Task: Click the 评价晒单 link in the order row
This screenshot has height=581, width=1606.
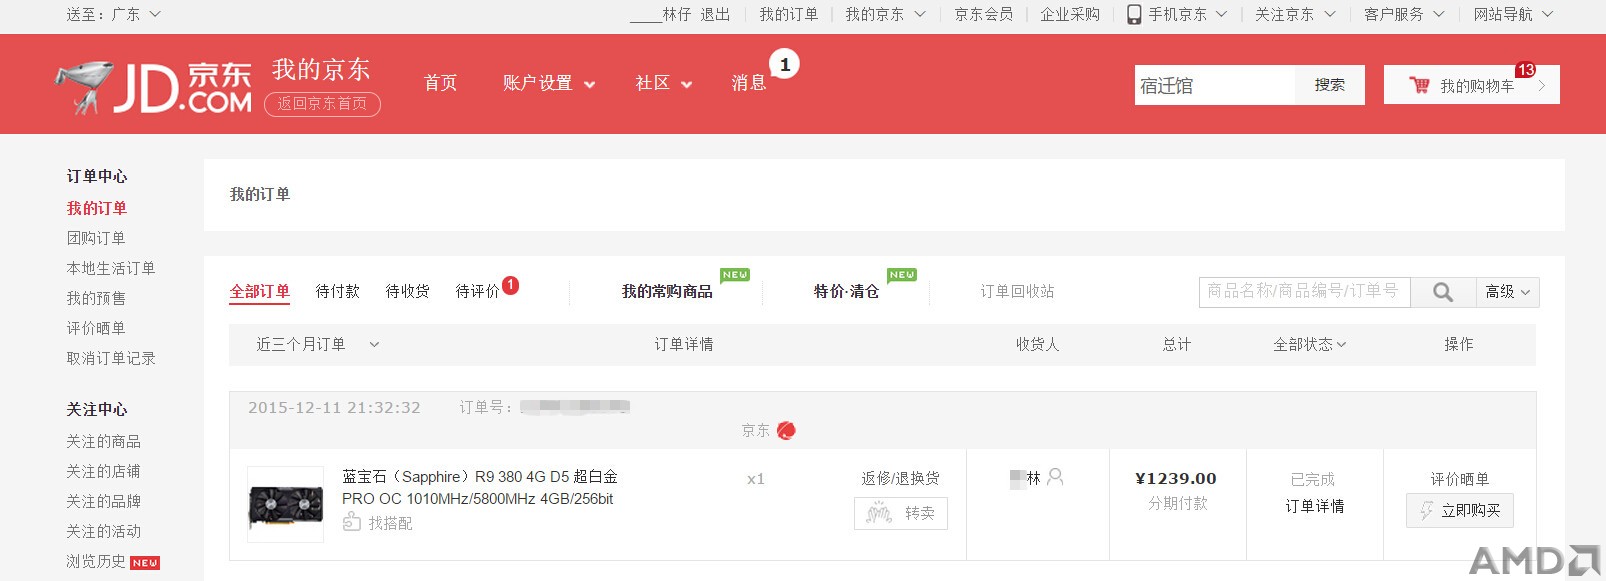Action: click(1460, 479)
